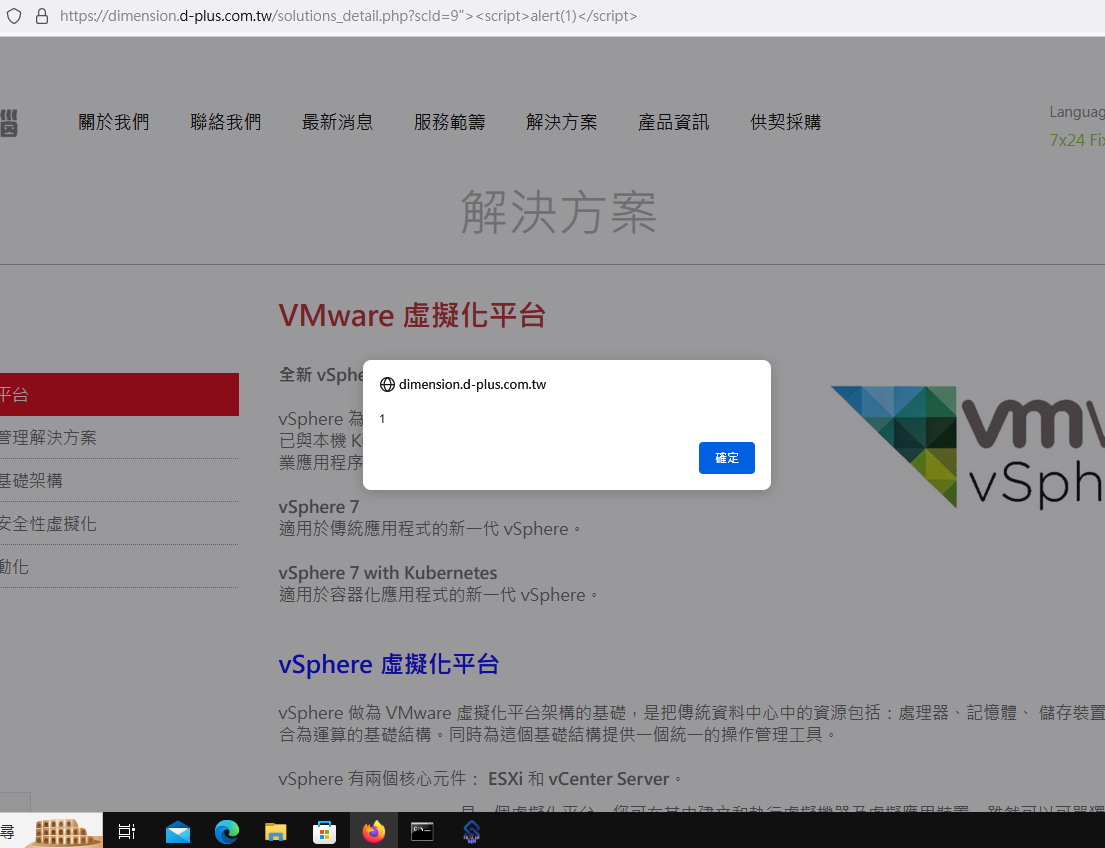Click the blue diamond app icon in taskbar
This screenshot has width=1105, height=848.
click(x=471, y=832)
